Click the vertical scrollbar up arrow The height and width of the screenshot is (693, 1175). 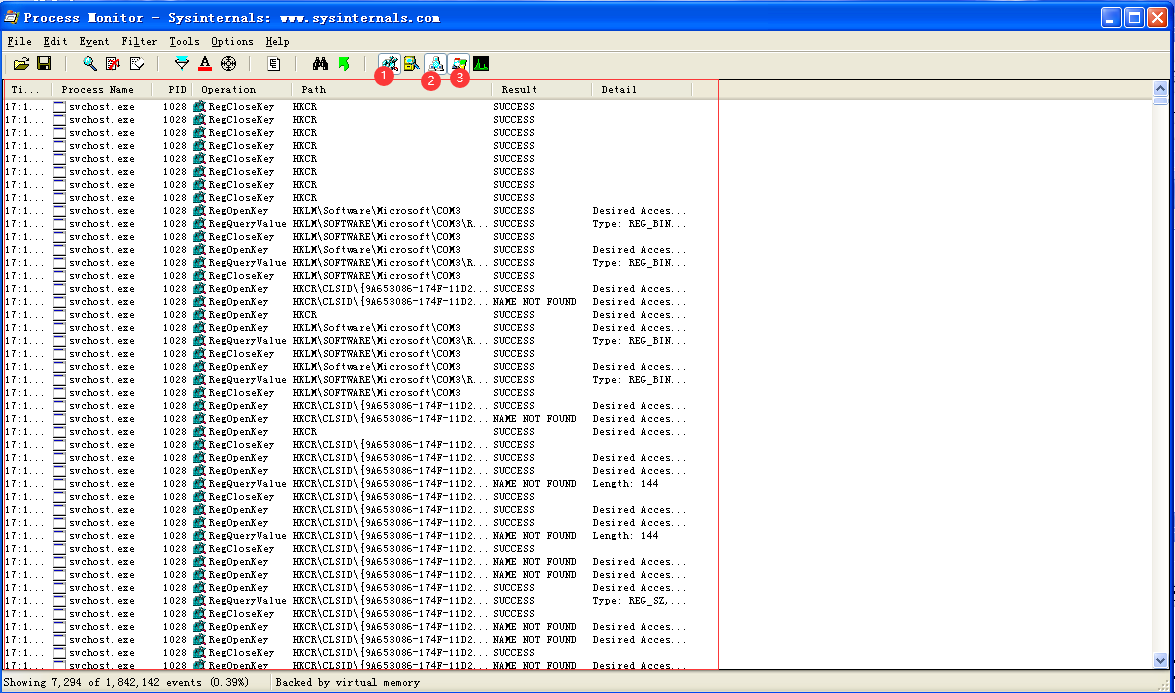coord(1160,88)
